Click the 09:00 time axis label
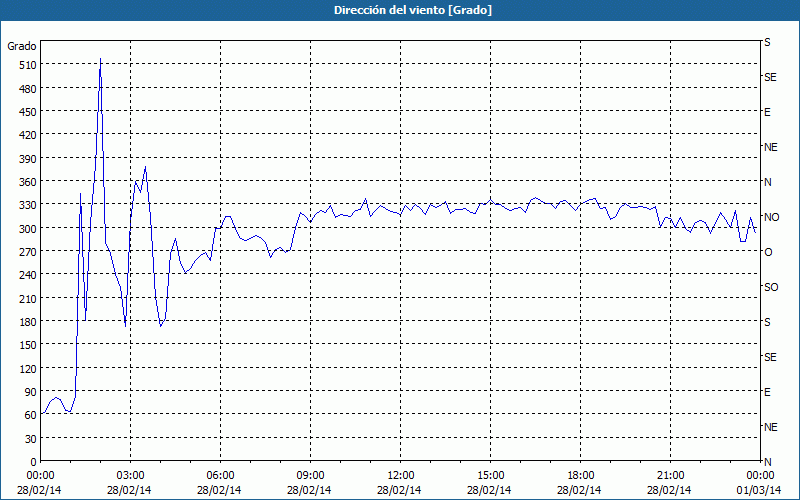The image size is (800, 500). [310, 476]
